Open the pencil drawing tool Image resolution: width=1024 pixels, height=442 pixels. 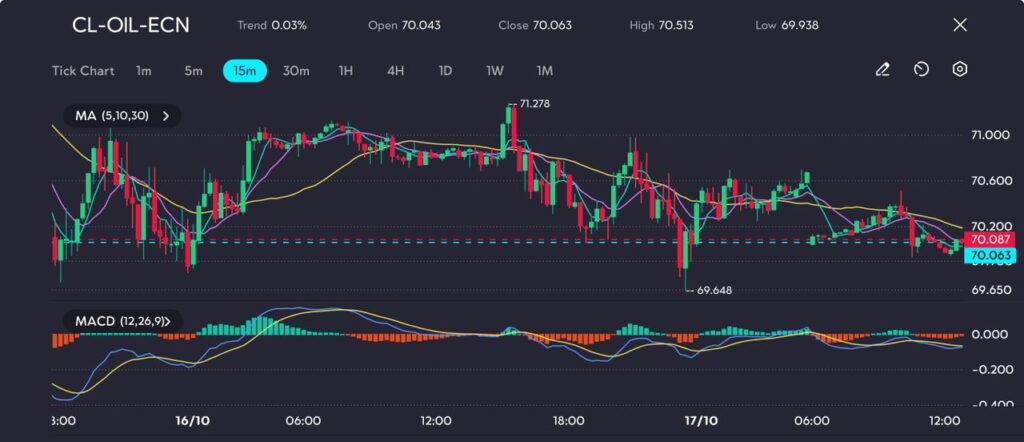[882, 70]
